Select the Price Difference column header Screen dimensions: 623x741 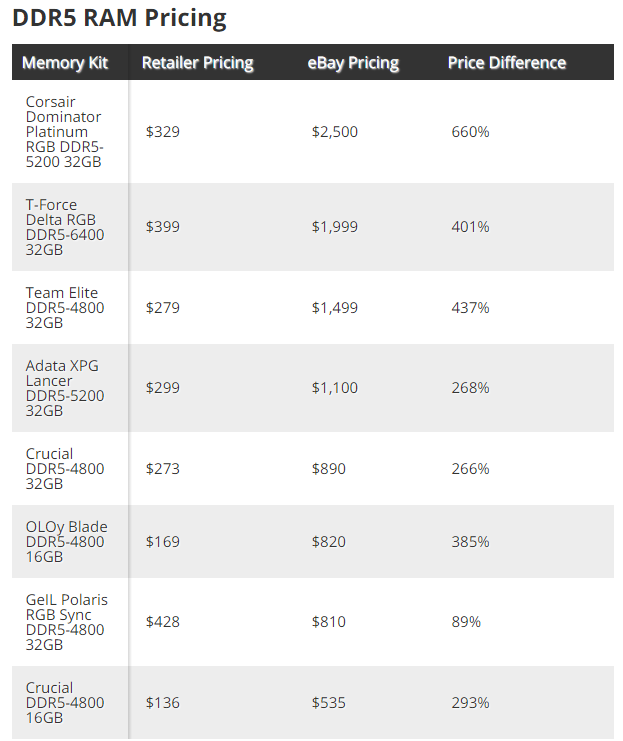point(506,63)
